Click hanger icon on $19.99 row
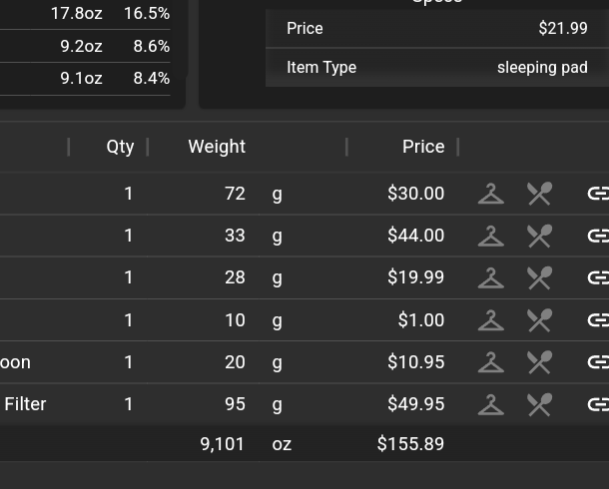Viewport: 609px width, 489px height. point(491,278)
